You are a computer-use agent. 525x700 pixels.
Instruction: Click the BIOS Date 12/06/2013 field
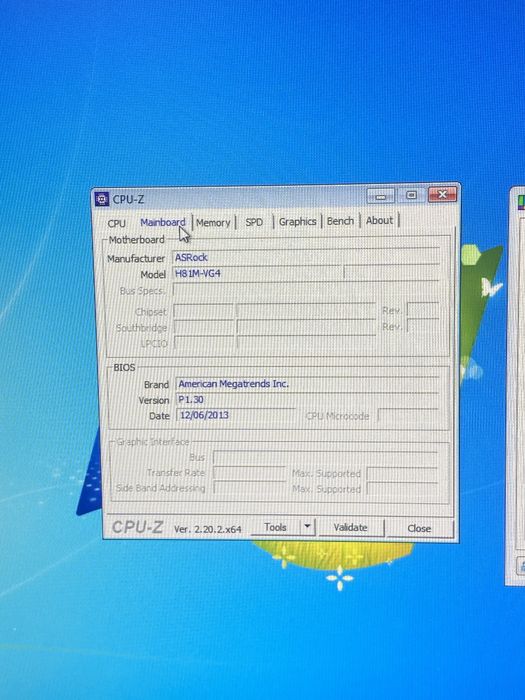[236, 415]
